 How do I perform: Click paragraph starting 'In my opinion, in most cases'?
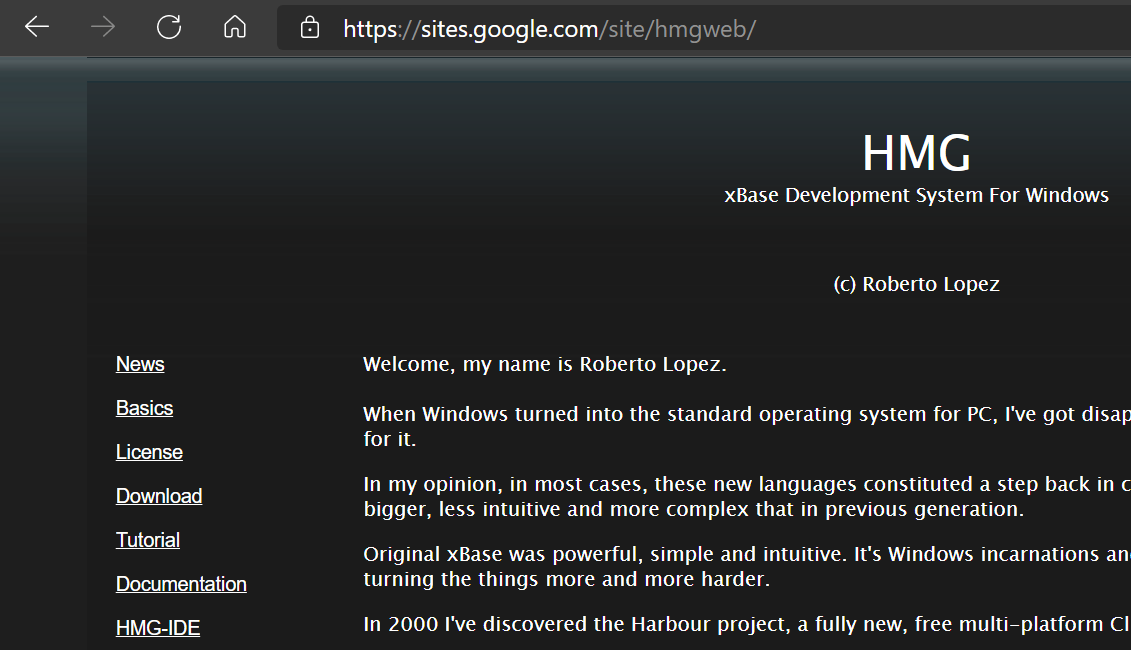click(x=747, y=496)
